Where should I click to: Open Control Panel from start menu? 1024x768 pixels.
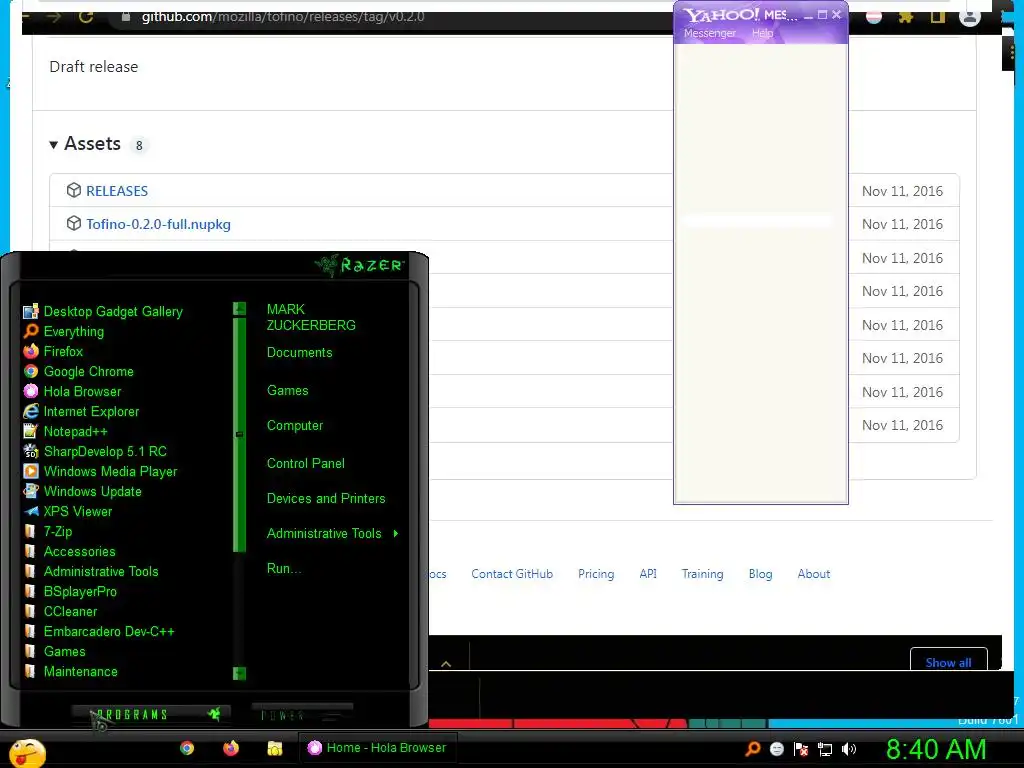pyautogui.click(x=306, y=464)
